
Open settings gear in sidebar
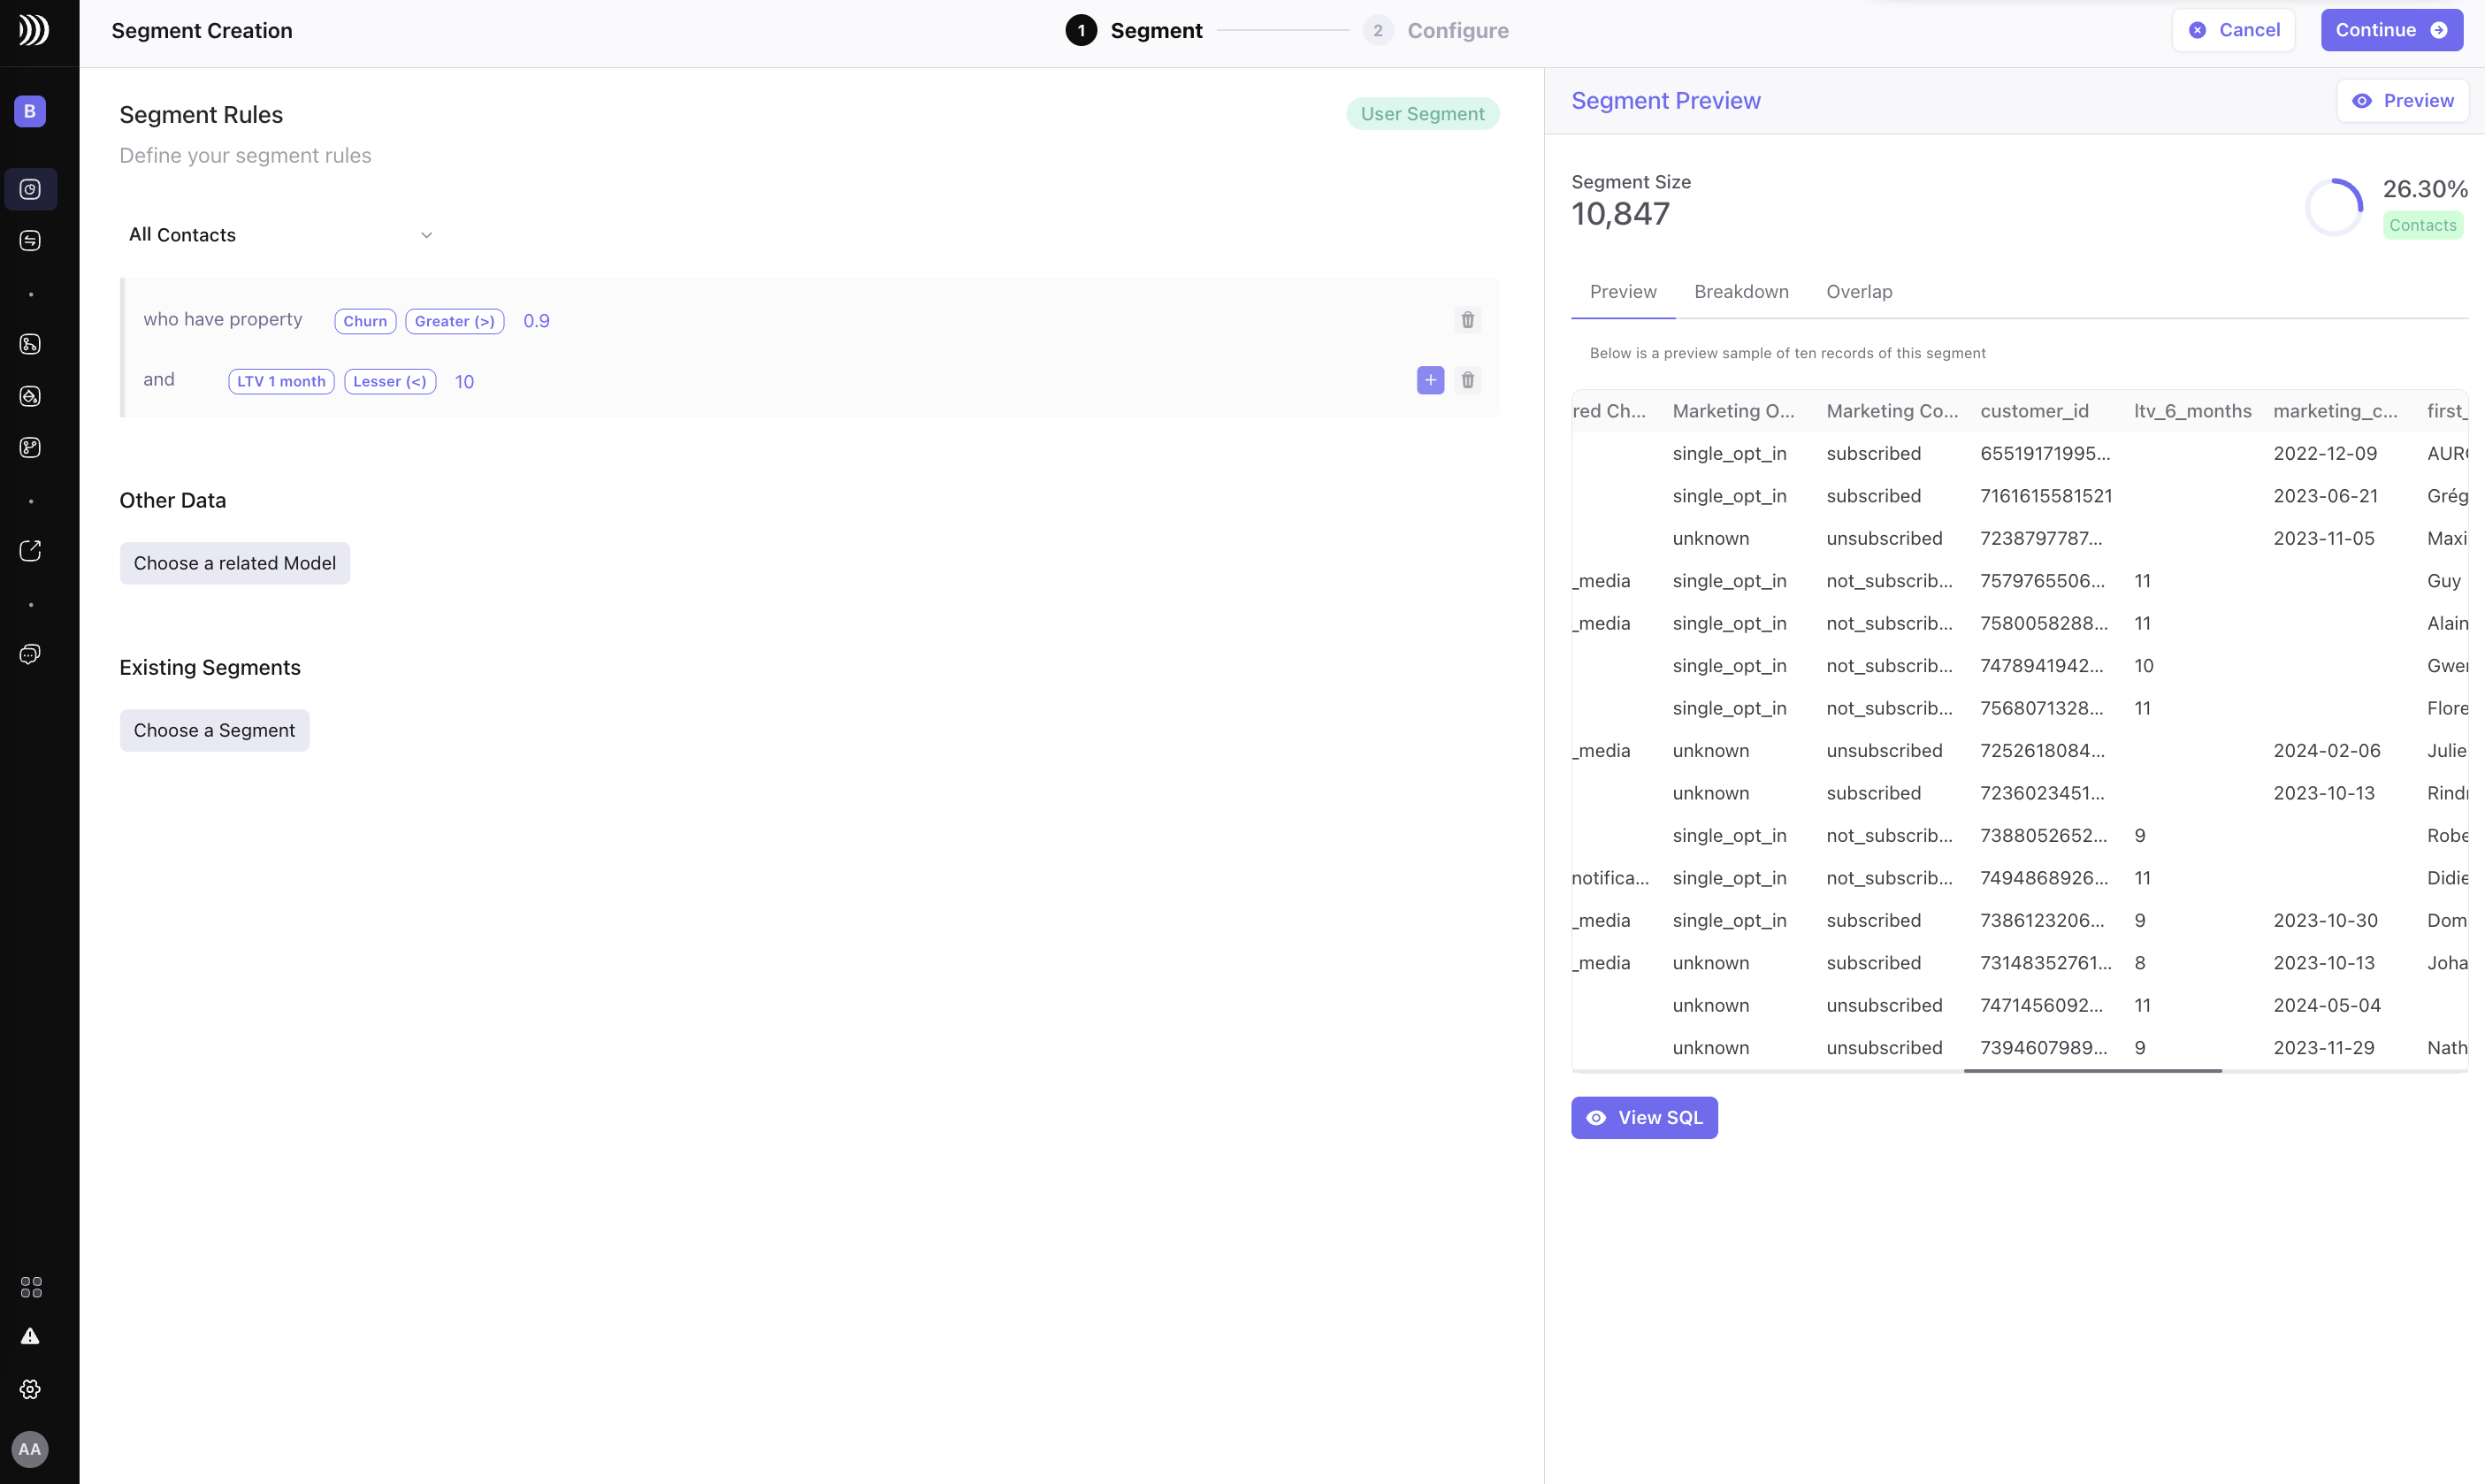point(30,1389)
